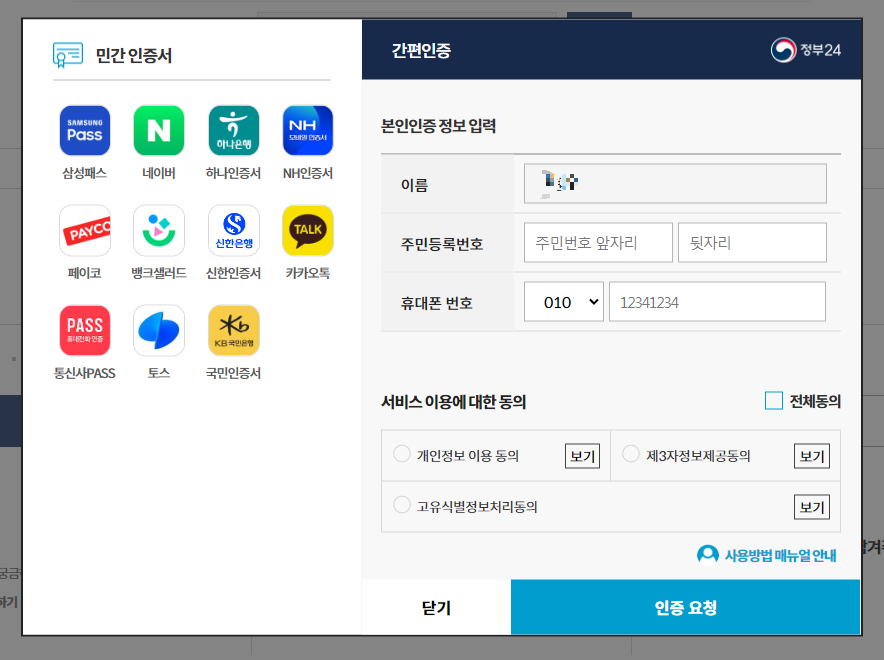View details for 제3자정보제공동의 (보기)

(812, 456)
